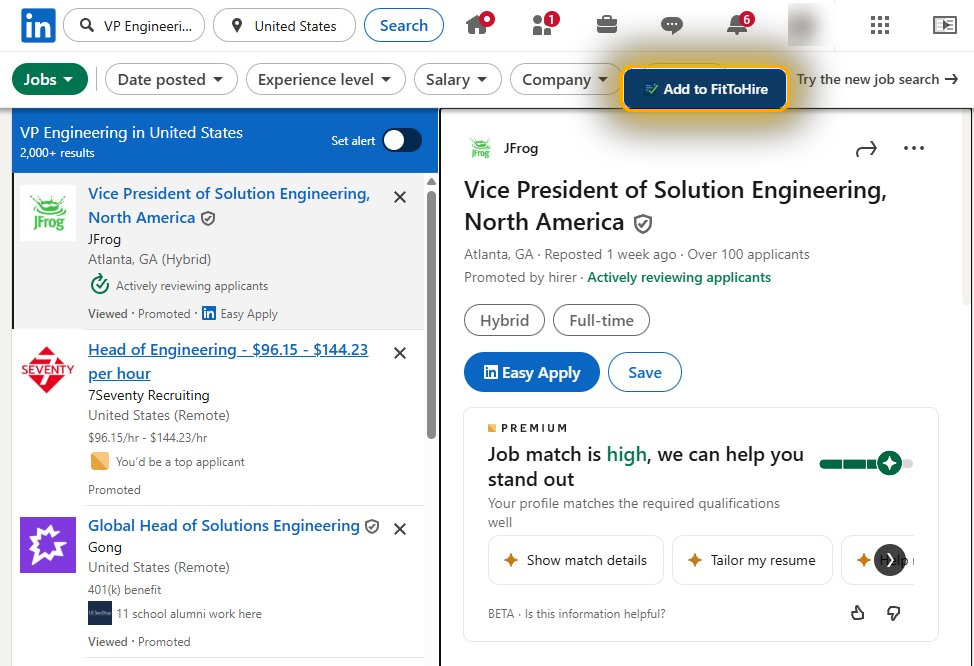Open the Date posted dropdown
This screenshot has width=974, height=666.
[x=171, y=80]
